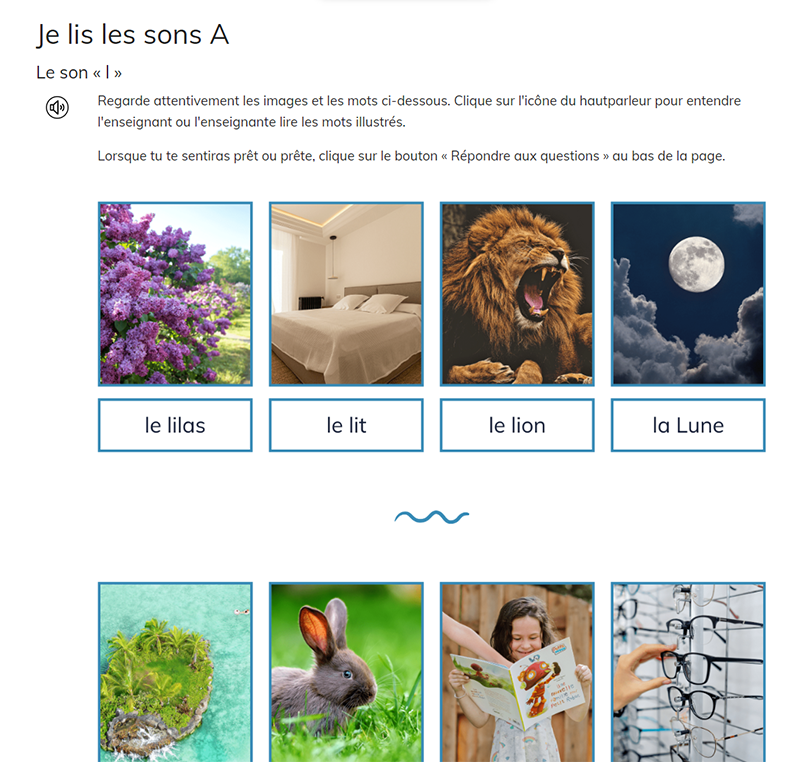Select the grey rabbit photo
The width and height of the screenshot is (800, 762).
346,672
